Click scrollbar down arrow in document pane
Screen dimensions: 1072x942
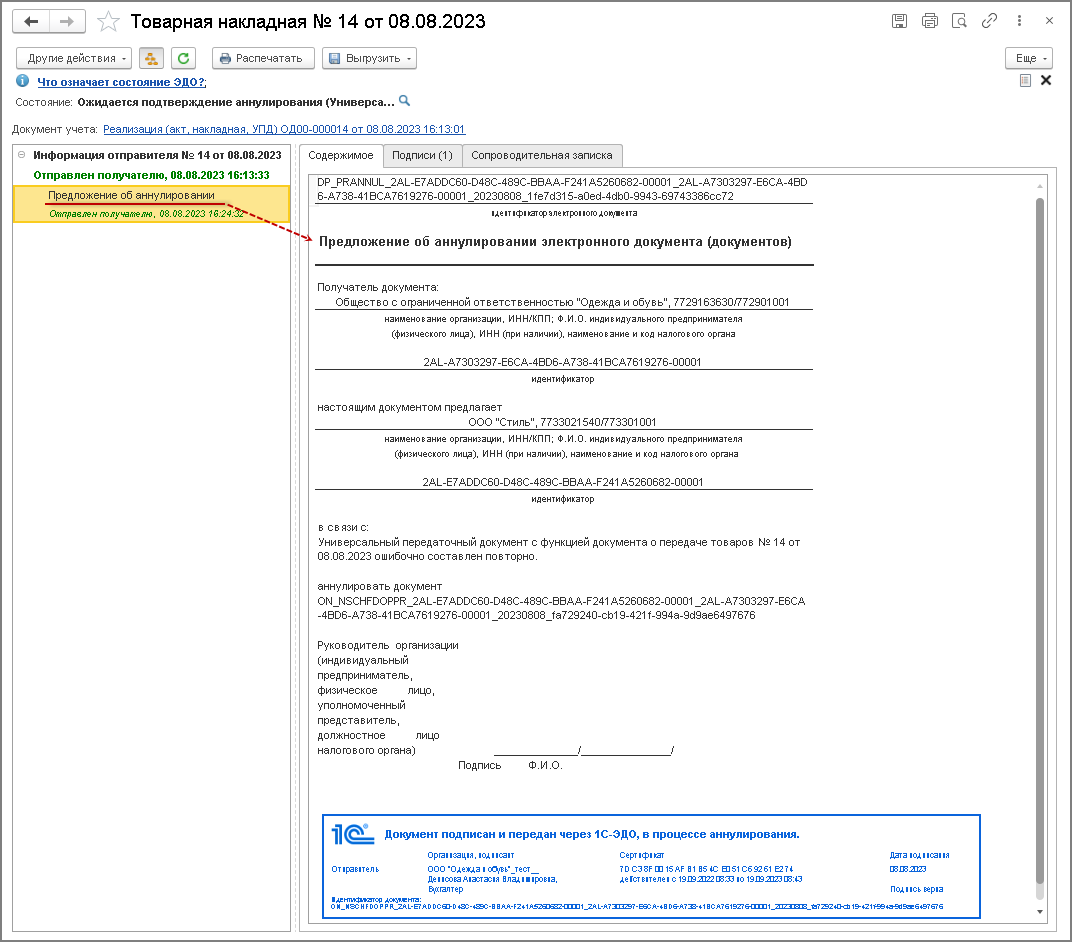click(x=1040, y=911)
